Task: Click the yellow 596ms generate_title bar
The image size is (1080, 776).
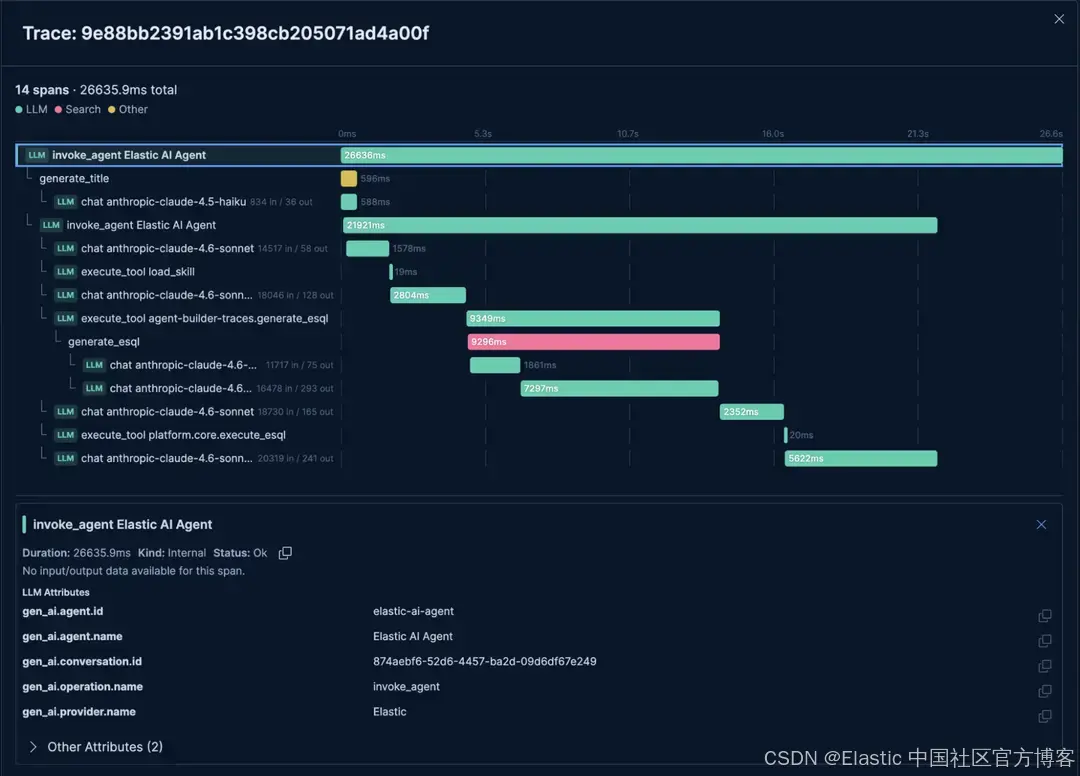Action: click(349, 178)
